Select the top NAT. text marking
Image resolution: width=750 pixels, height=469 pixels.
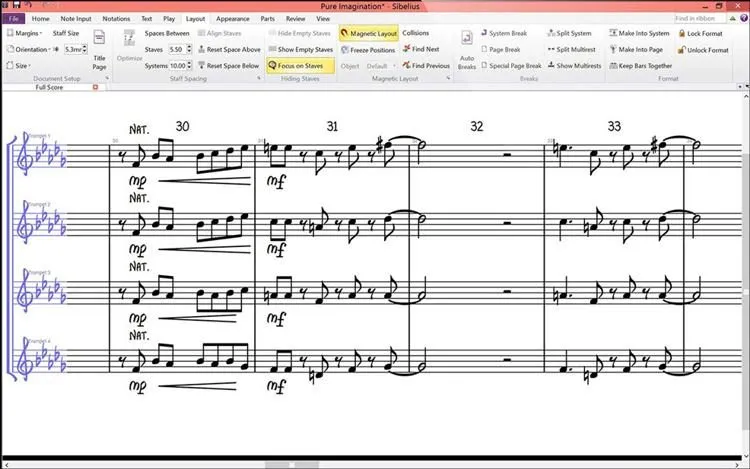pyautogui.click(x=139, y=130)
